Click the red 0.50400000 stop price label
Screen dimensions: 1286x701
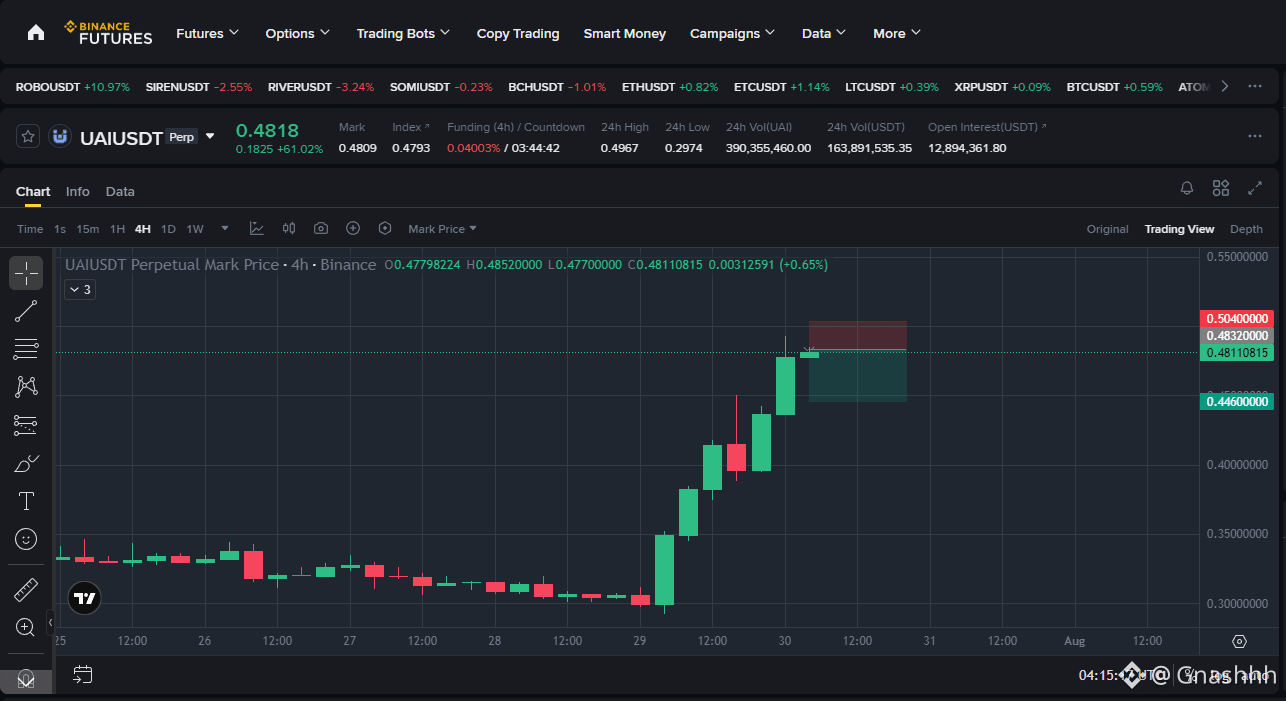tap(1236, 319)
